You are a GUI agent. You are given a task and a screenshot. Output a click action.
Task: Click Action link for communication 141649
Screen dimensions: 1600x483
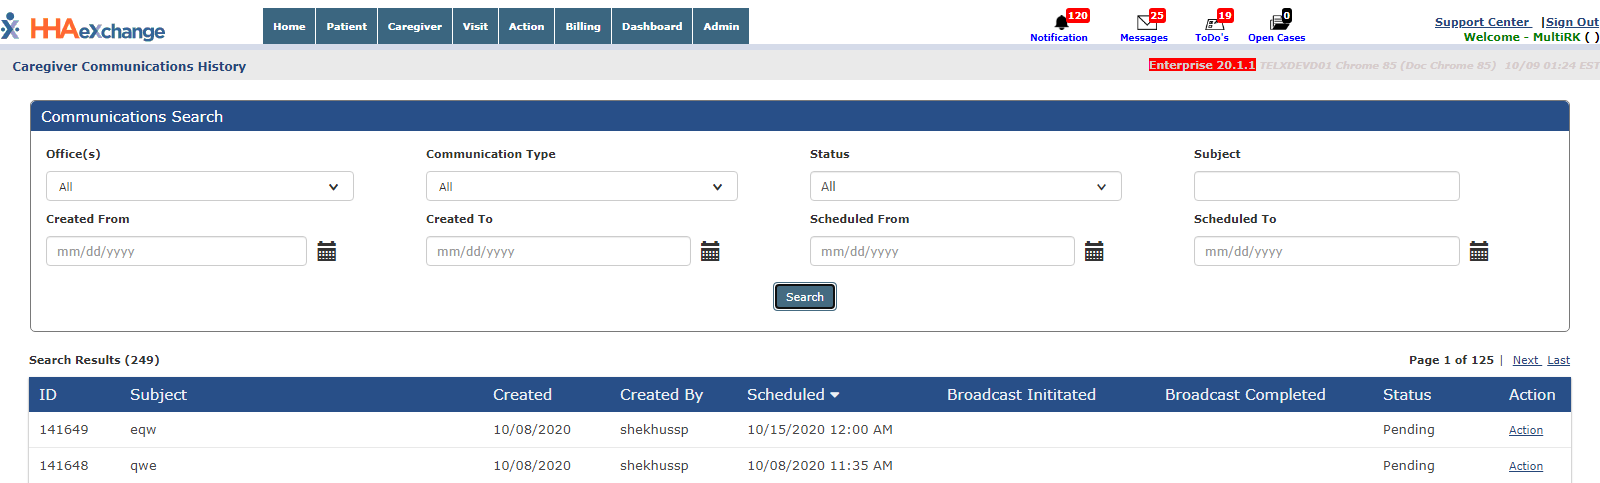click(x=1525, y=430)
